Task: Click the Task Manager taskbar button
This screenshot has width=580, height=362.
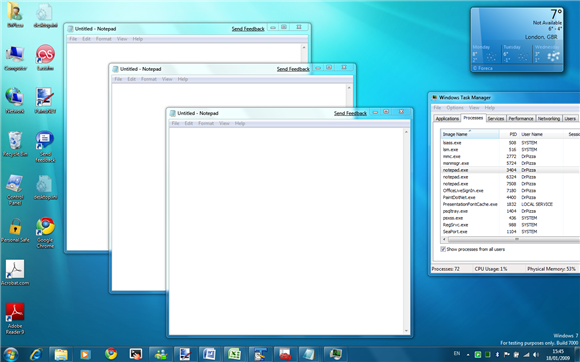Action: (x=335, y=354)
